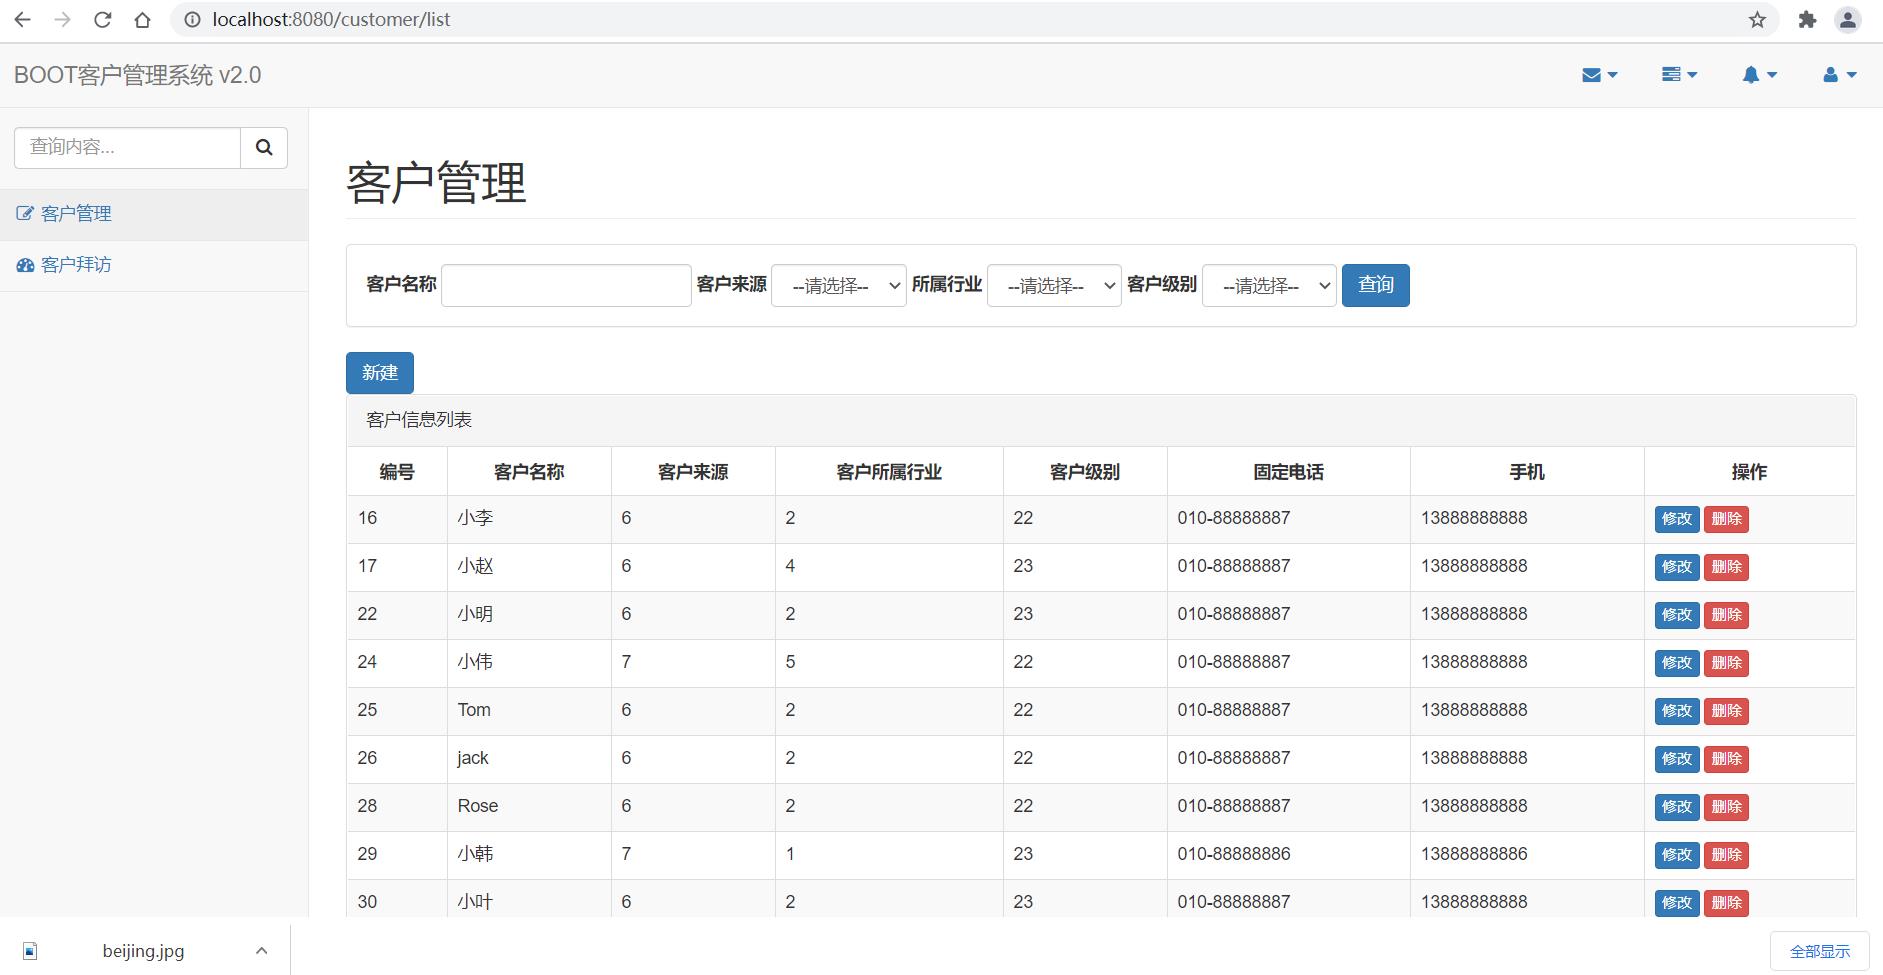Click 删除 for customer 小叶
This screenshot has width=1883, height=975.
point(1726,903)
